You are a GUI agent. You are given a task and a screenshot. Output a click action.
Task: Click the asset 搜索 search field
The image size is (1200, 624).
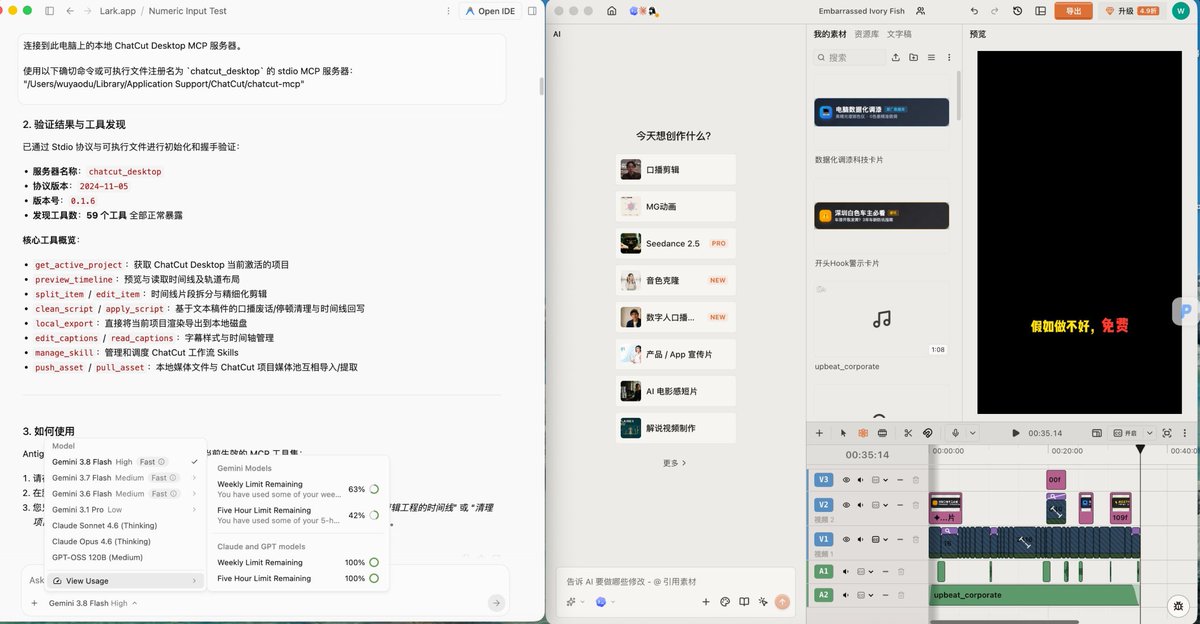(x=850, y=58)
